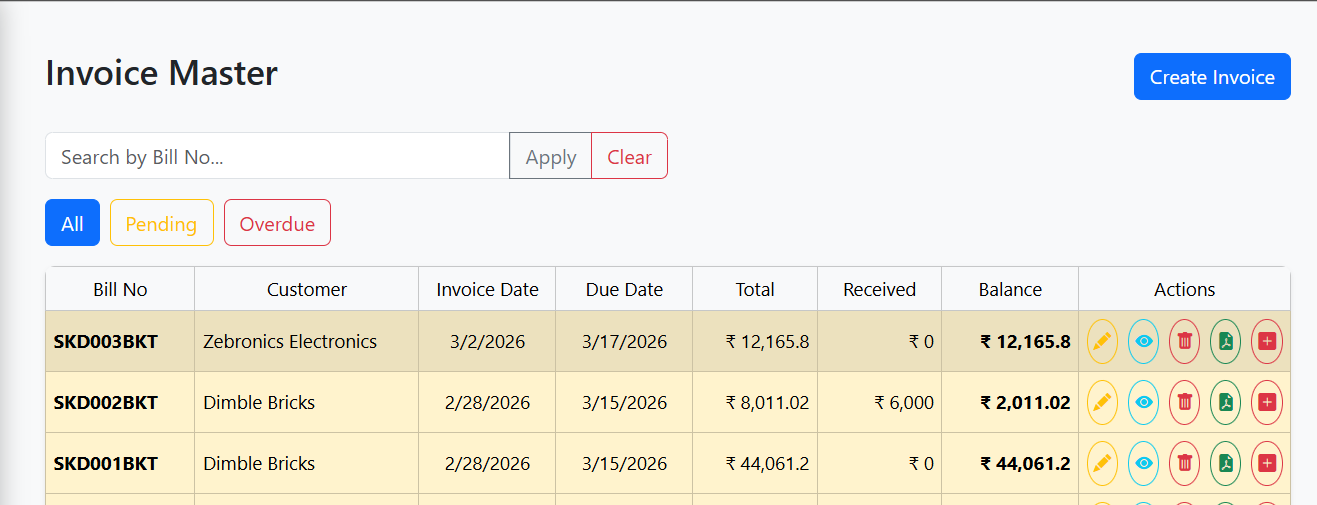Select balance ₹ 2,011.02
1317x505 pixels.
[1010, 402]
